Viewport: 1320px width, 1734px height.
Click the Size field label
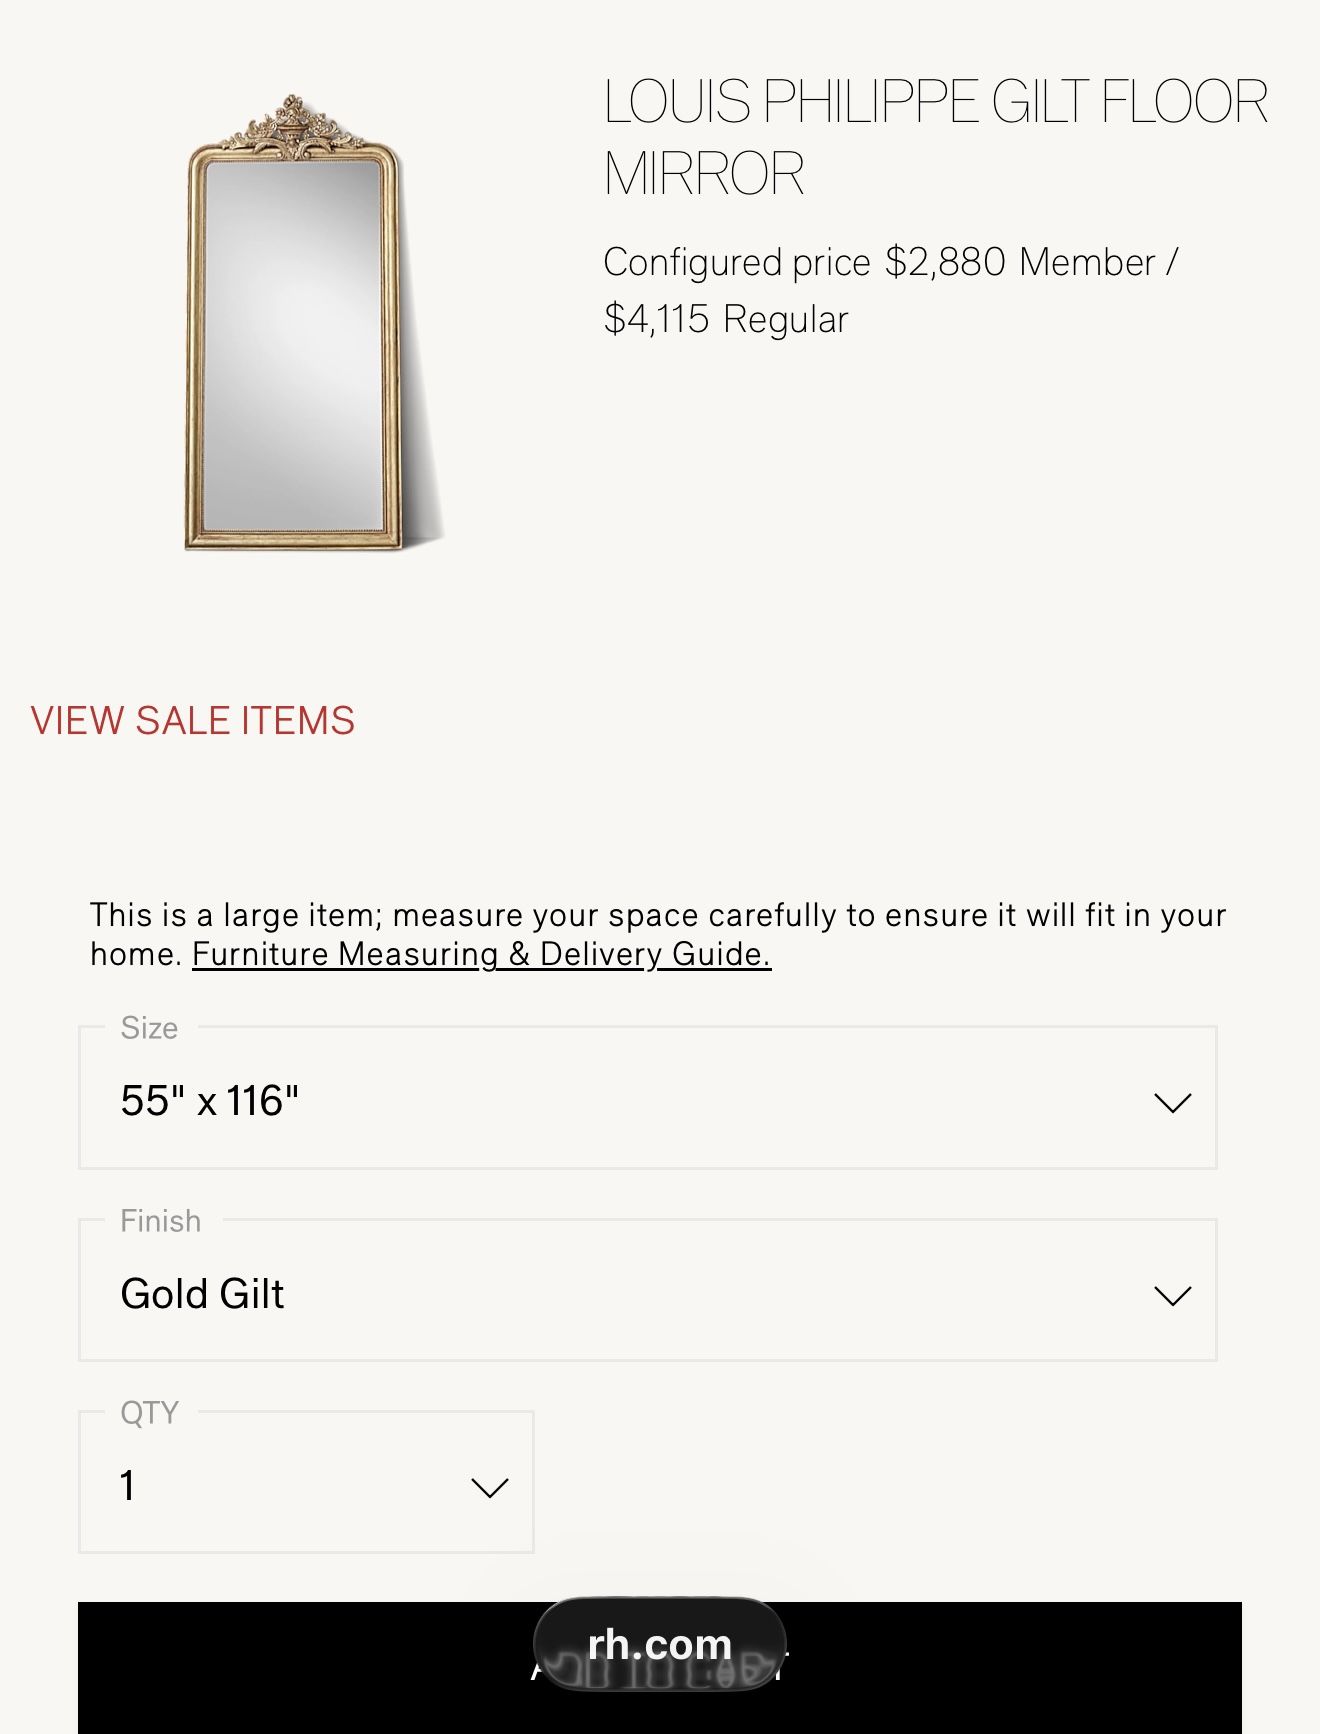149,1028
